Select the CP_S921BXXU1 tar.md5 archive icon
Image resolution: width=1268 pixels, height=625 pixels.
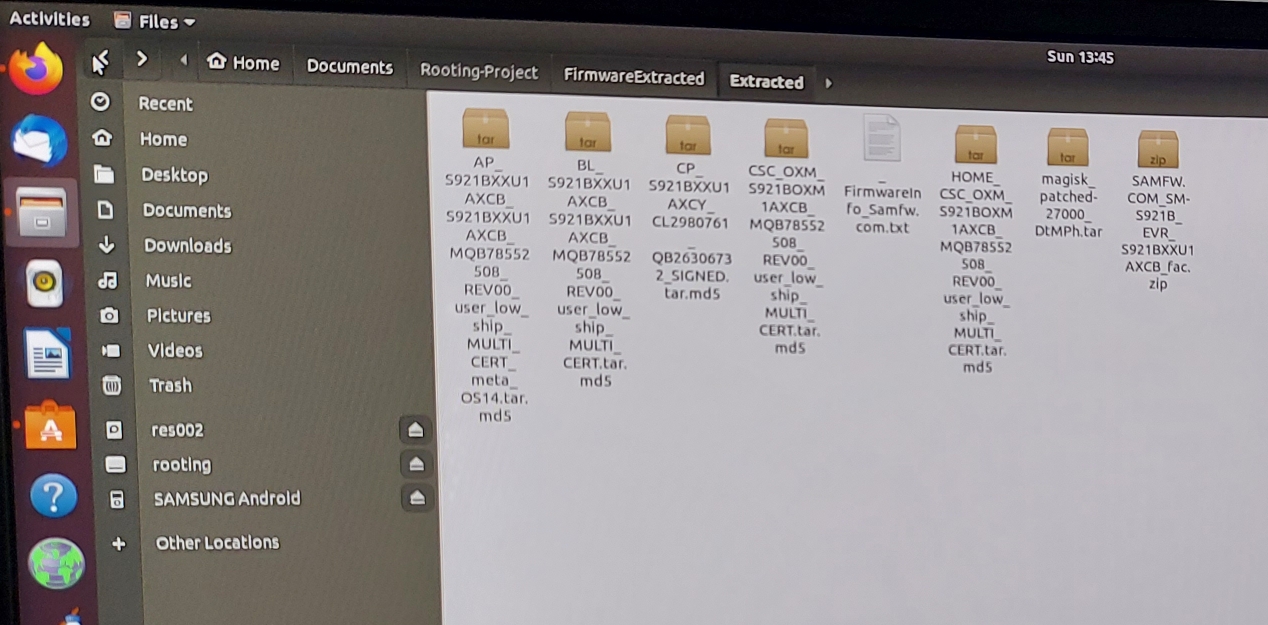point(688,134)
